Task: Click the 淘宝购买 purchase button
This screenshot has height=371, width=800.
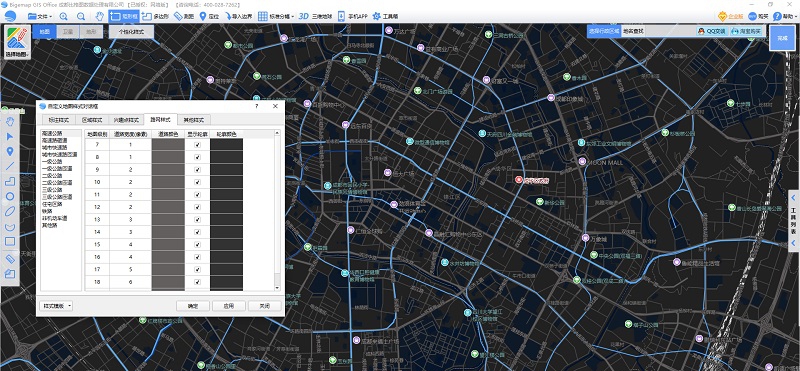Action: point(746,31)
